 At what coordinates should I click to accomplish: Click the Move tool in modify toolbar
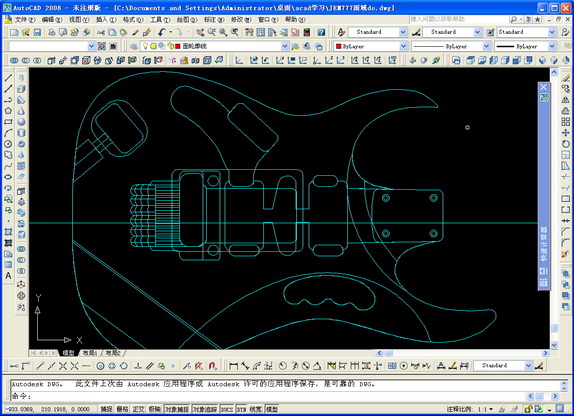click(x=566, y=133)
